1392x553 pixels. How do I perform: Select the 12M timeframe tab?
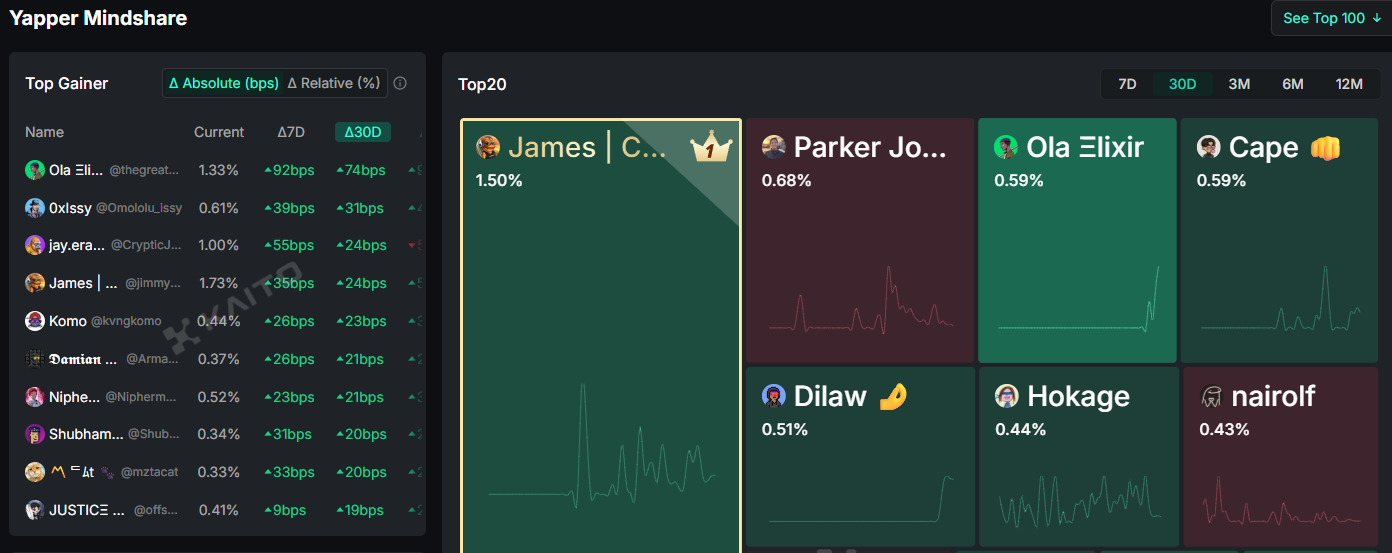point(1349,84)
